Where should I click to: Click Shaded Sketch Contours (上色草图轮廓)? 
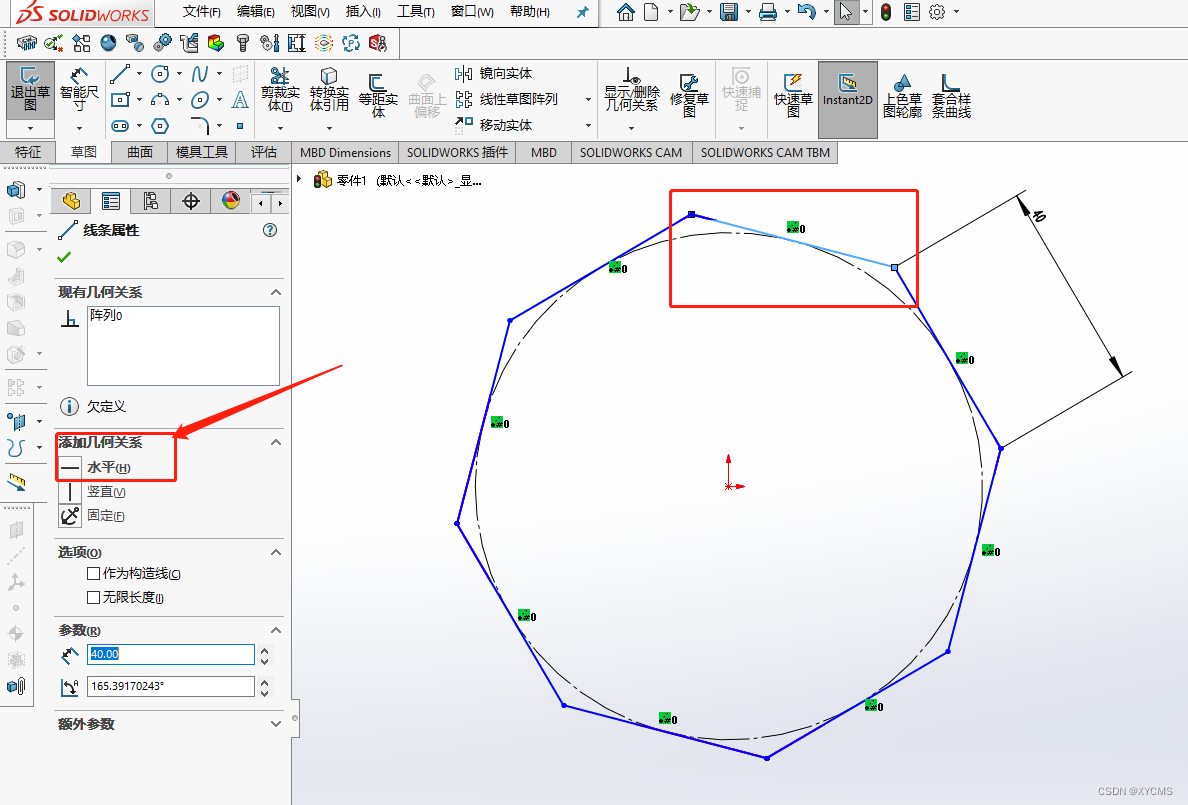click(x=902, y=95)
